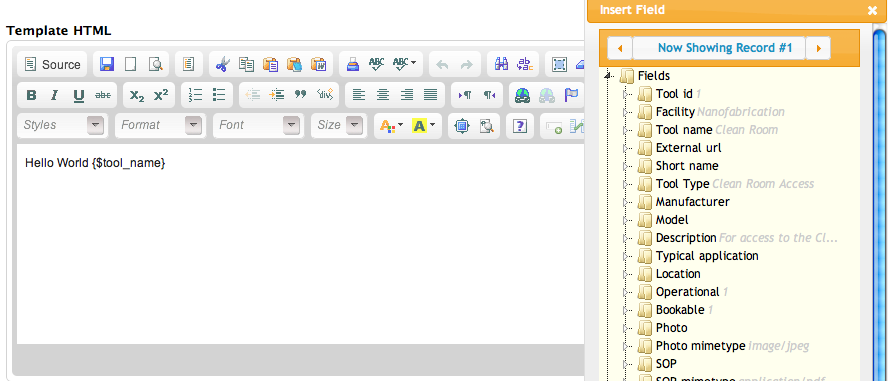This screenshot has width=888, height=381.
Task: Insert a bulleted list
Action: (219, 95)
